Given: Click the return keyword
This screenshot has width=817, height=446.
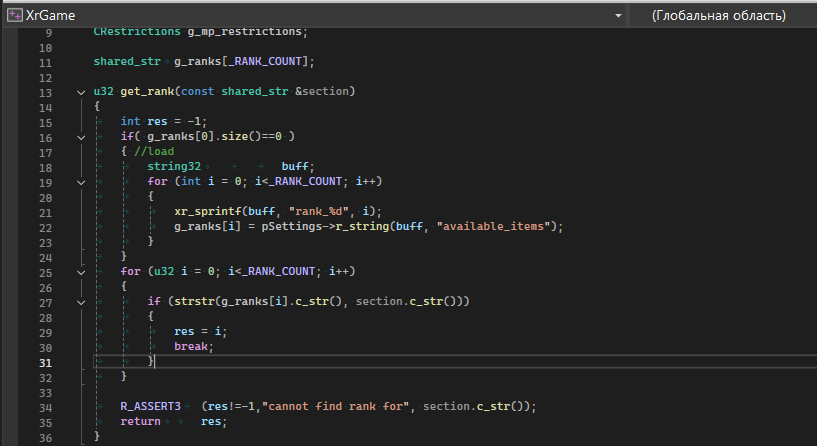Looking at the screenshot, I should point(140,421).
